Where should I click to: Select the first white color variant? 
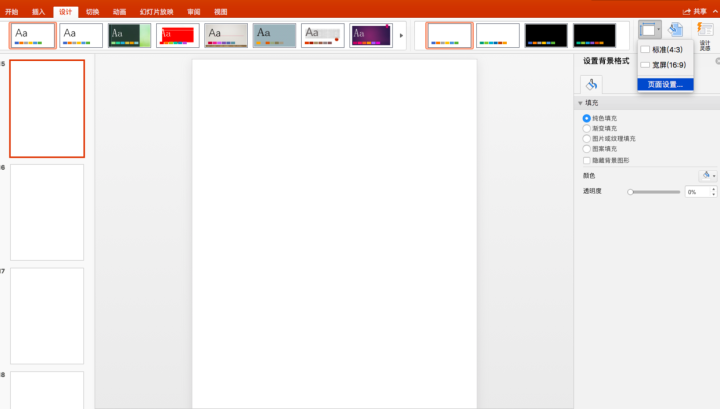tap(449, 35)
